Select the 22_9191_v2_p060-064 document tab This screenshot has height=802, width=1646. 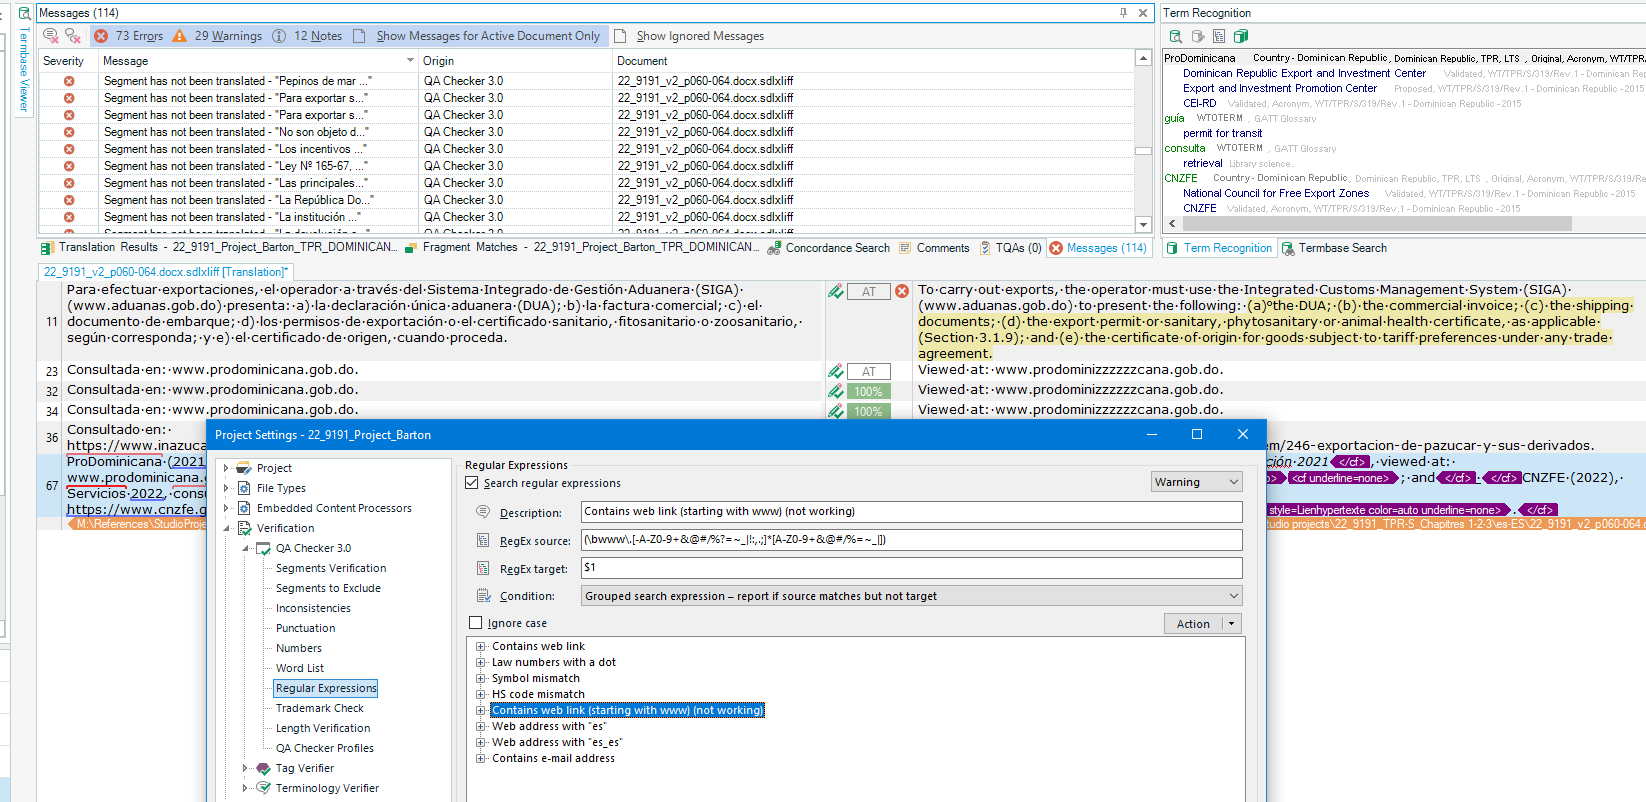165,272
